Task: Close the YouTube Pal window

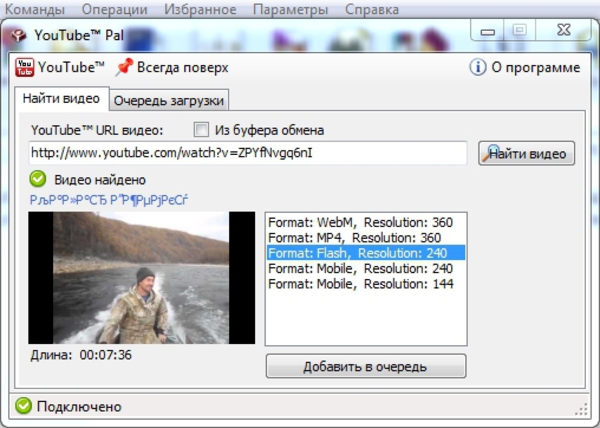Action: [x=564, y=30]
